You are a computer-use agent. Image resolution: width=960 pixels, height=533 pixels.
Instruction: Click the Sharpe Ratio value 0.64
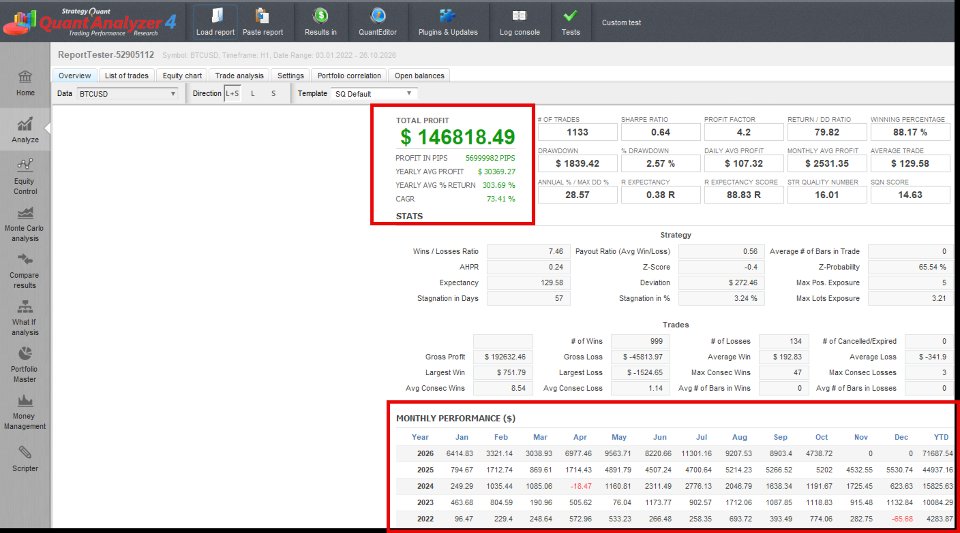661,132
